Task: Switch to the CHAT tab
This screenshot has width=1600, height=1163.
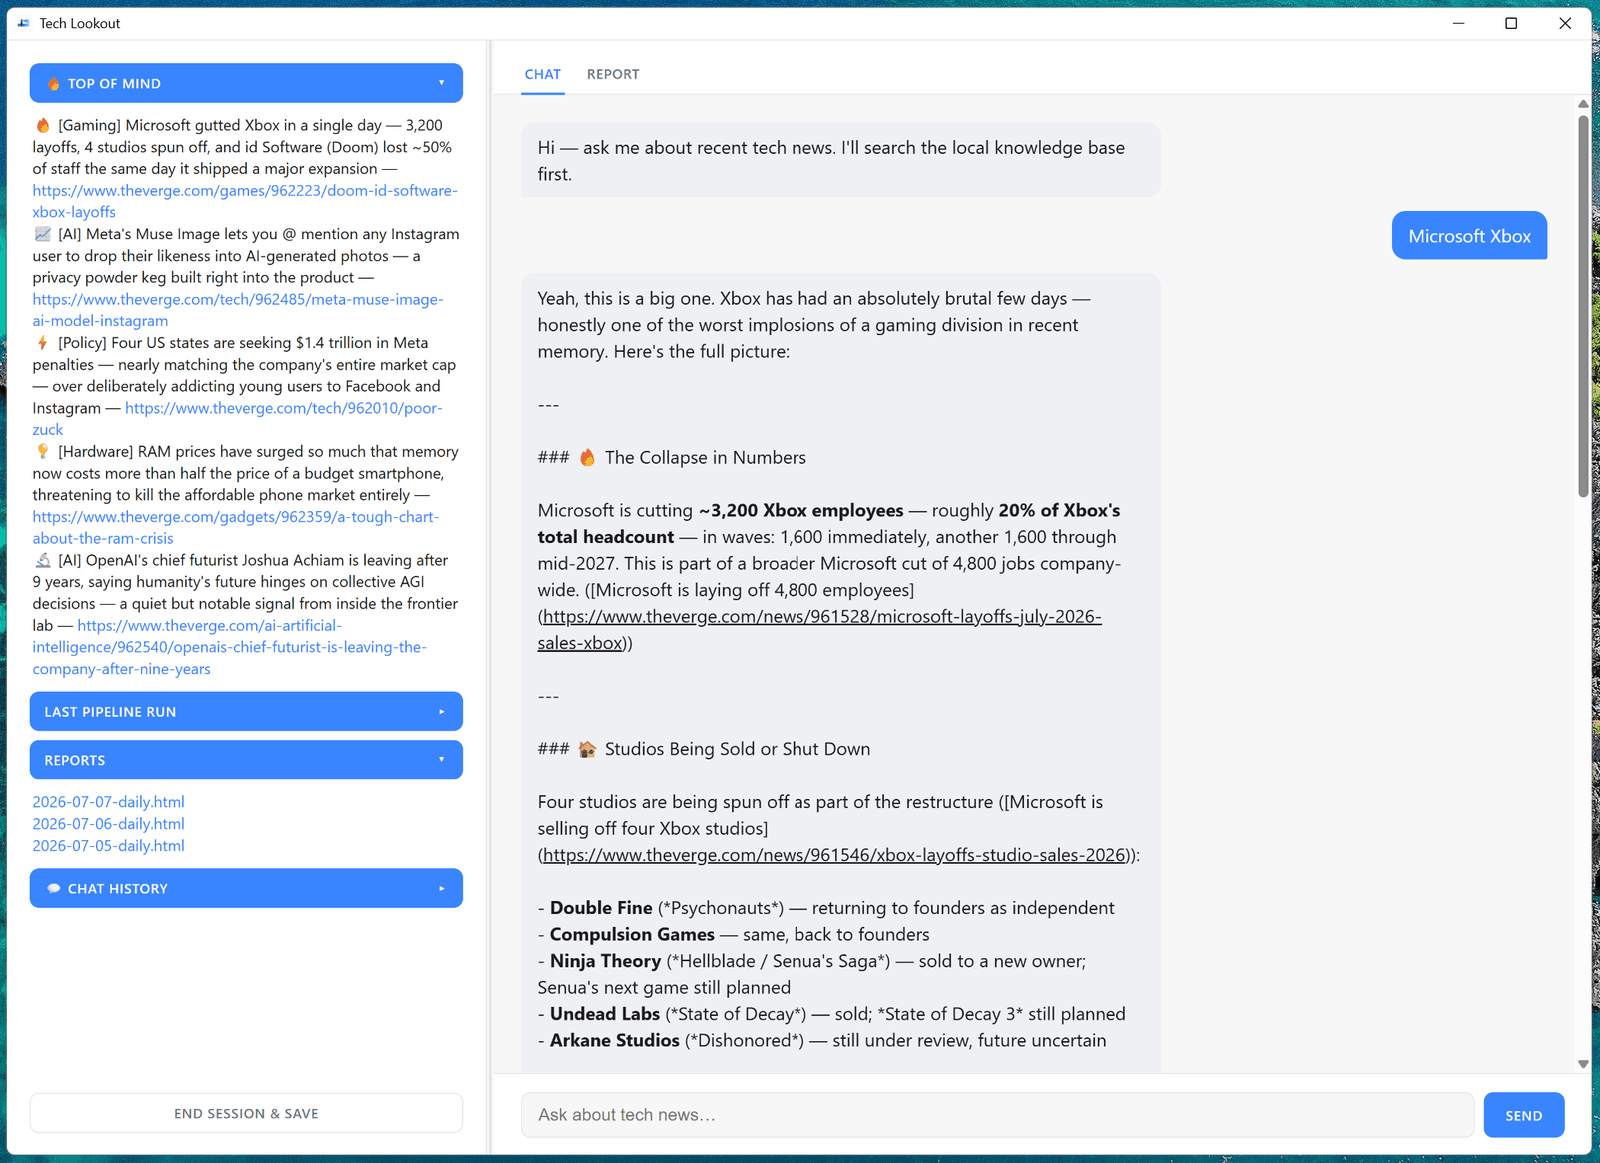Action: (x=543, y=74)
